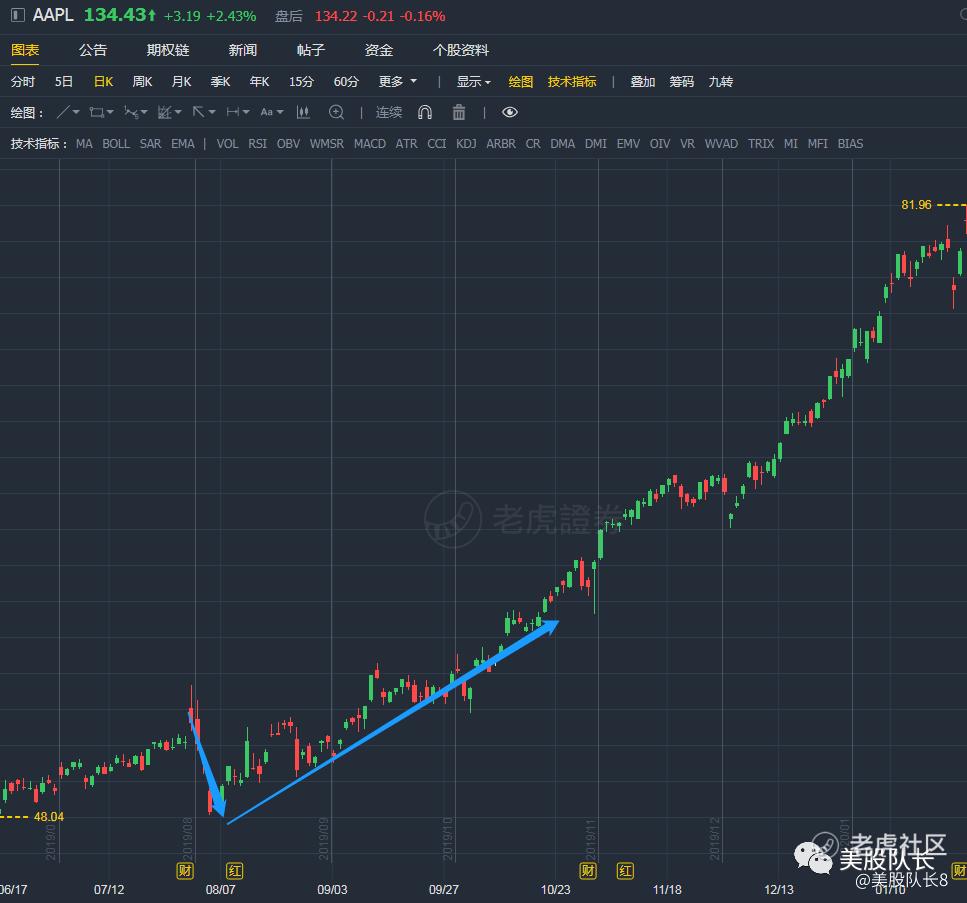This screenshot has width=967, height=903.
Task: Enable the OBV indicator
Action: (x=288, y=144)
